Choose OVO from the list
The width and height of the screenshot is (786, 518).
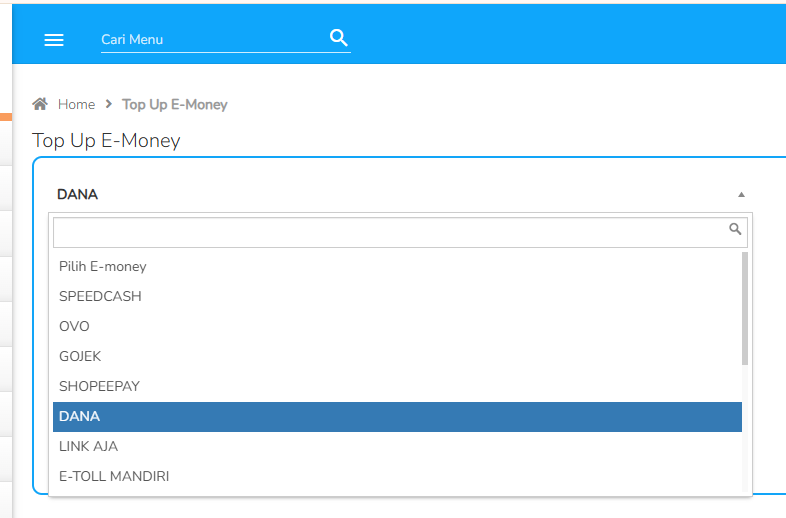coord(398,326)
